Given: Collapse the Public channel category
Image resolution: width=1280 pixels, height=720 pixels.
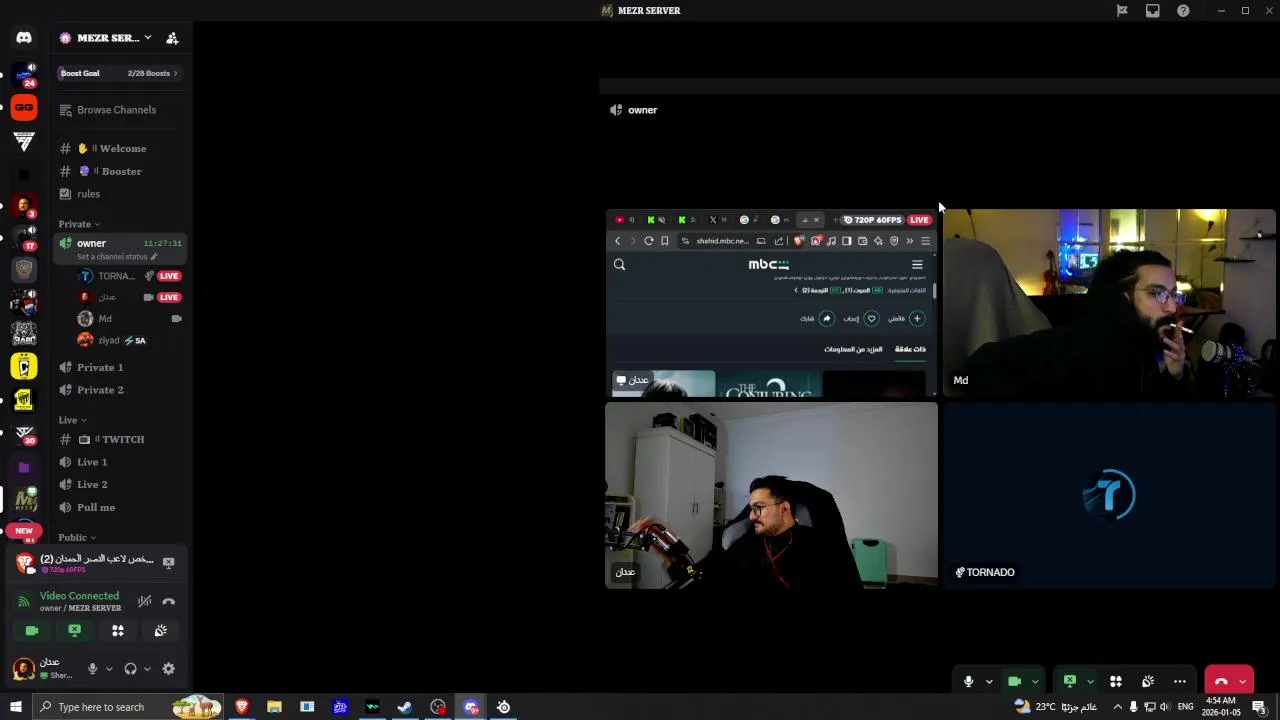Looking at the screenshot, I should (x=77, y=537).
